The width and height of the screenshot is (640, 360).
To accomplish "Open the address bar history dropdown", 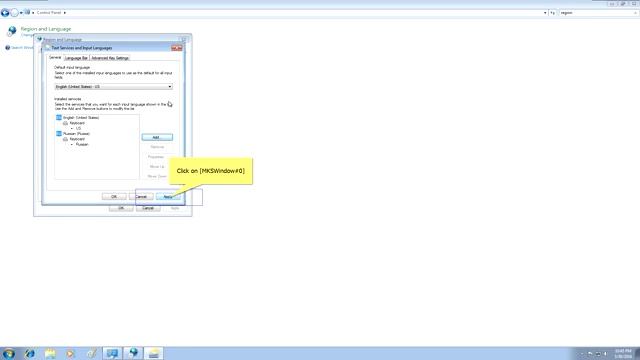I will coord(545,13).
